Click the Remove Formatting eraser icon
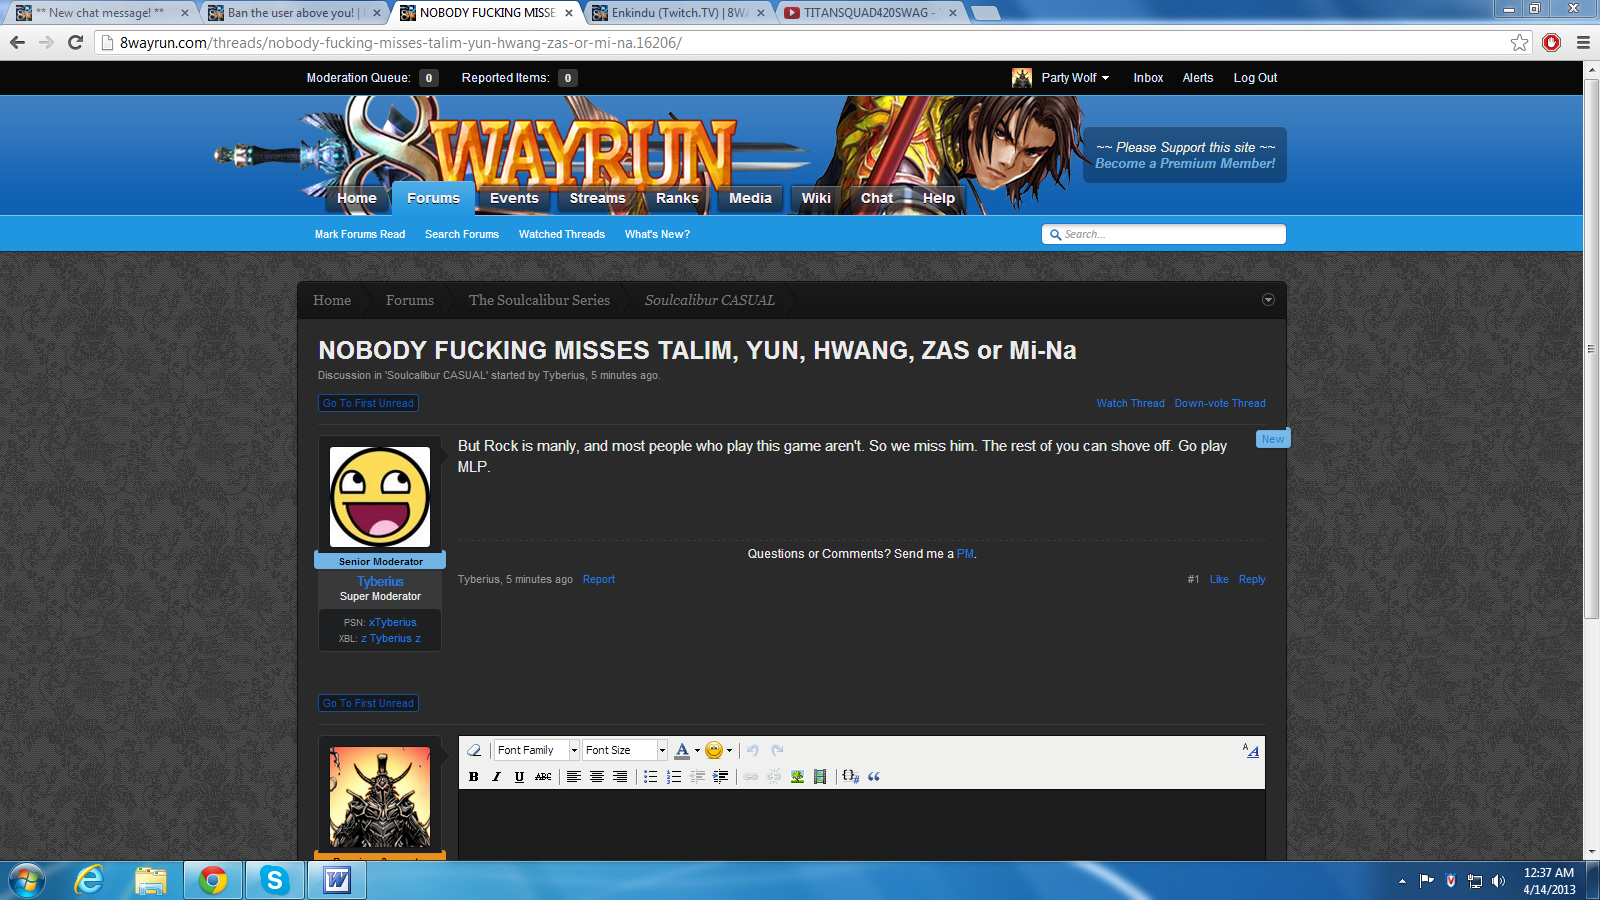Screen dimensions: 1600x900 pyautogui.click(x=474, y=750)
